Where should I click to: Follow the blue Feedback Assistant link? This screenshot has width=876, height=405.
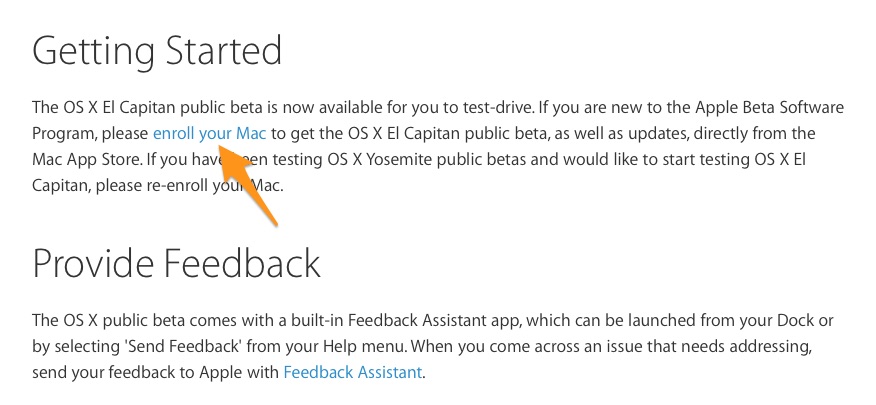coord(353,372)
